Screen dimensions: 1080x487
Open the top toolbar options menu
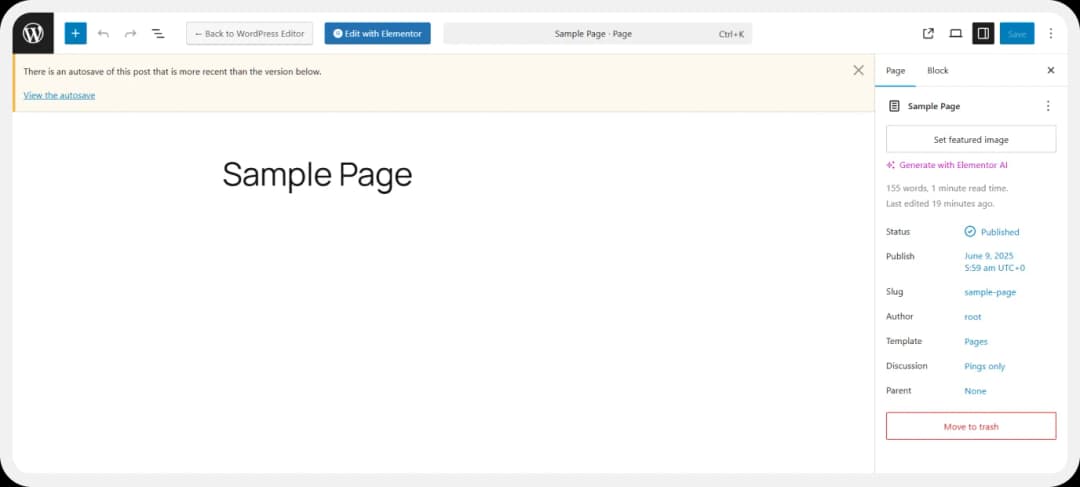pyautogui.click(x=1050, y=33)
